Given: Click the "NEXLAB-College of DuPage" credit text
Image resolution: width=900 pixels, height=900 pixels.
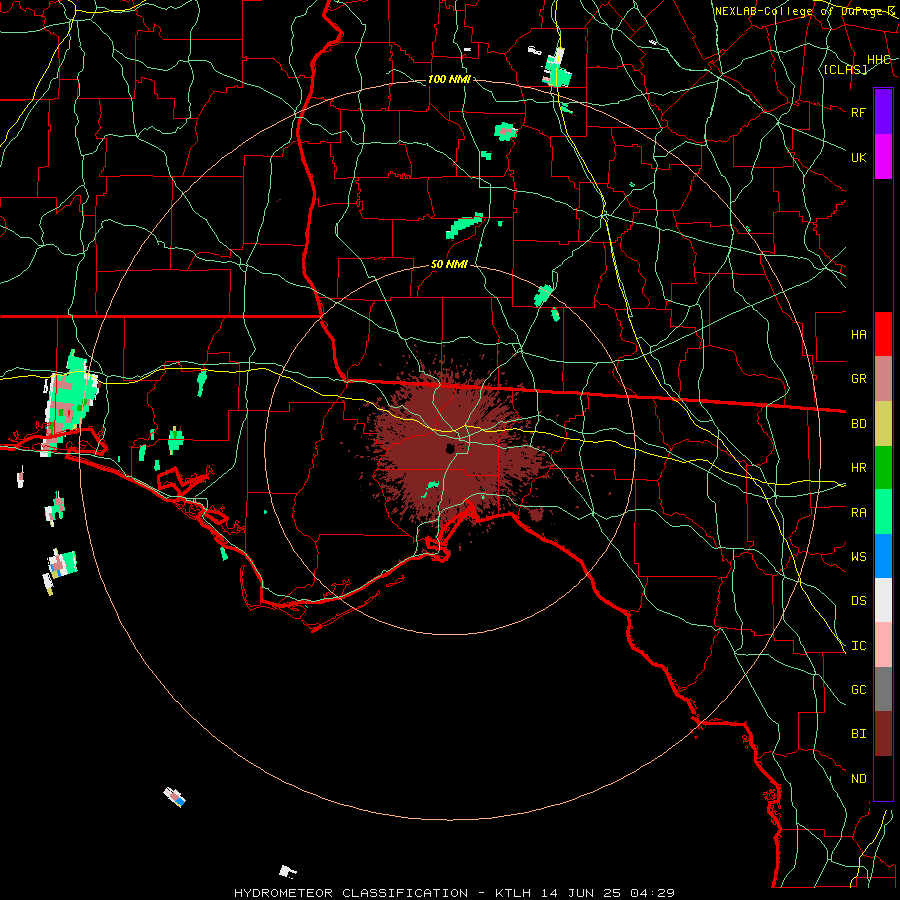Looking at the screenshot, I should pos(802,11).
